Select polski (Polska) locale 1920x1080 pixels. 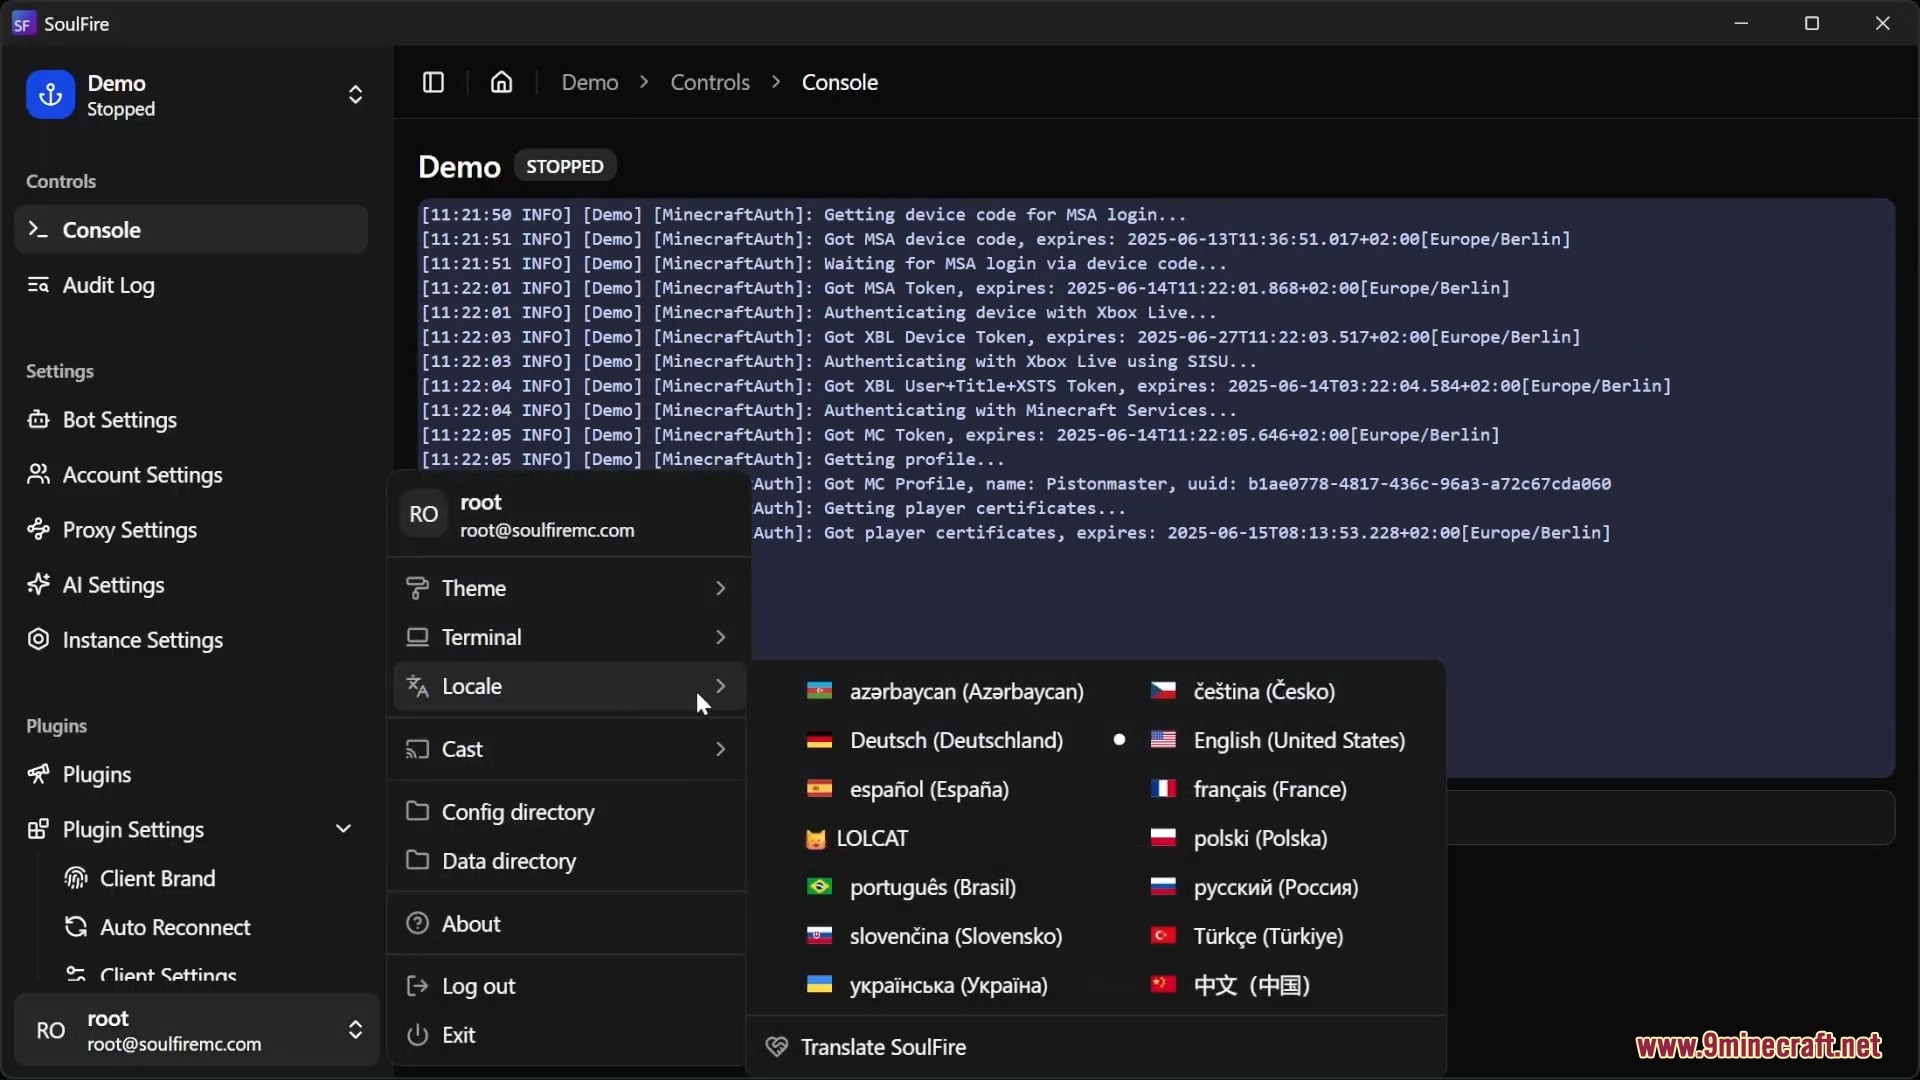click(1268, 838)
